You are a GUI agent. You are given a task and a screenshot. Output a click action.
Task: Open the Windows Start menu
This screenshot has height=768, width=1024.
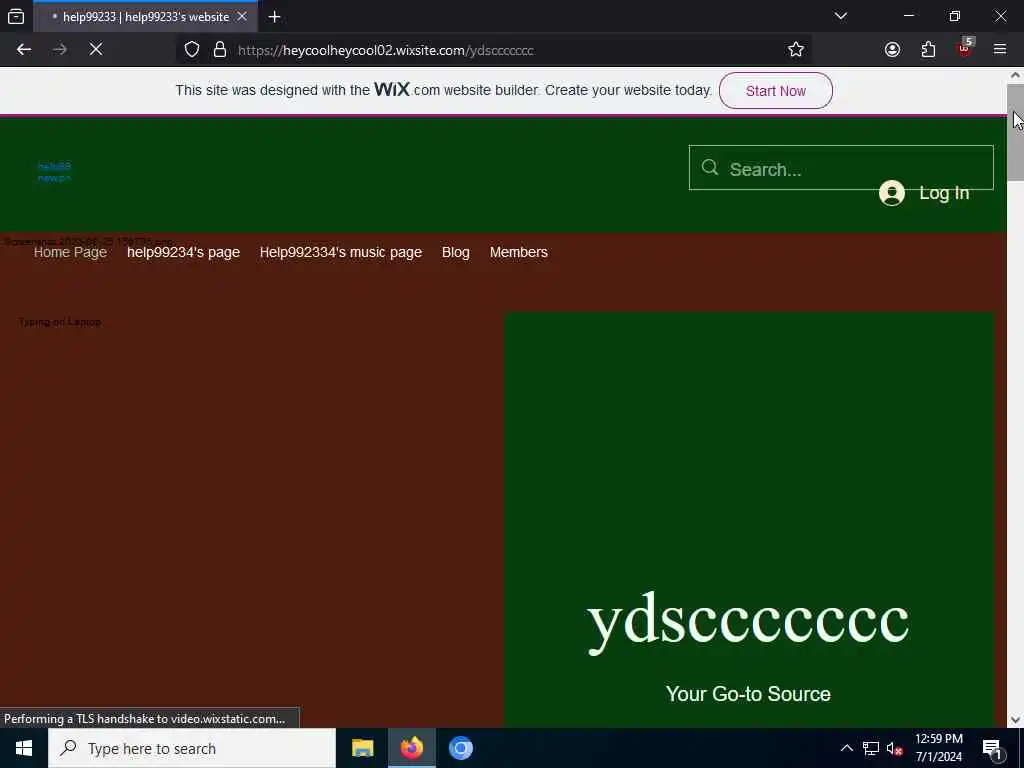(x=24, y=748)
